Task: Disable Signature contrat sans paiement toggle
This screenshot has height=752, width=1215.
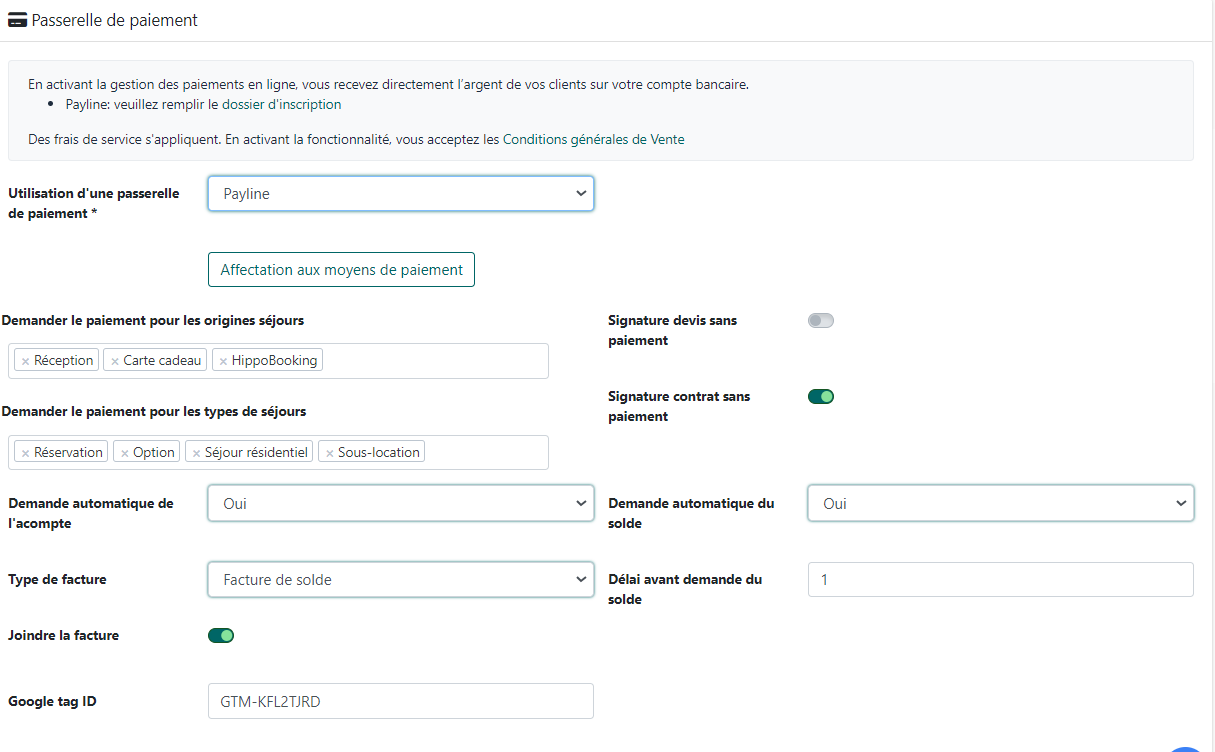Action: pos(820,397)
